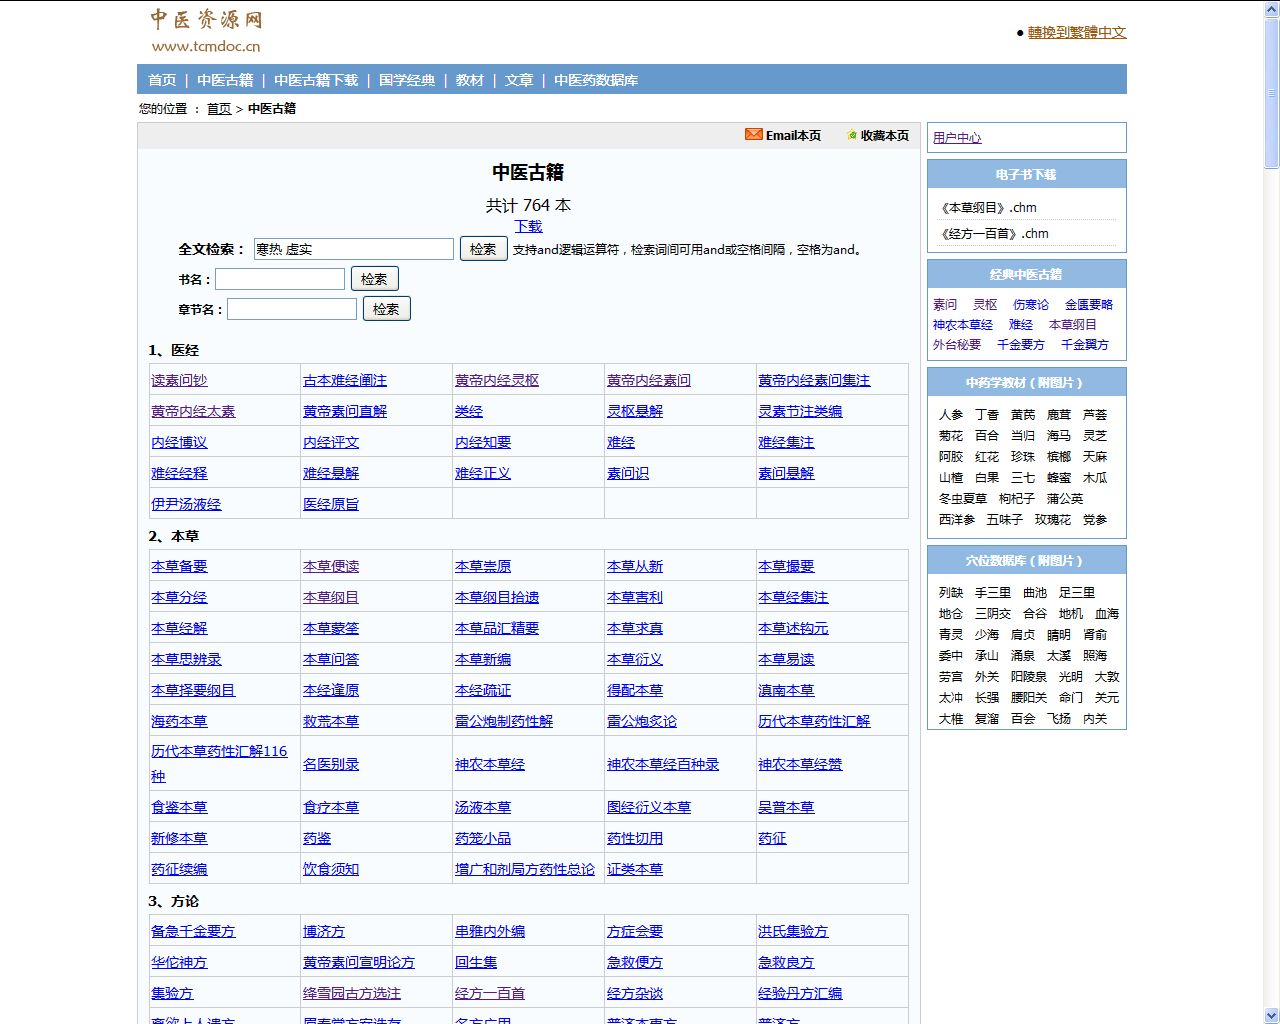
Task: Open the 中医药数据库 menu item
Action: [596, 80]
